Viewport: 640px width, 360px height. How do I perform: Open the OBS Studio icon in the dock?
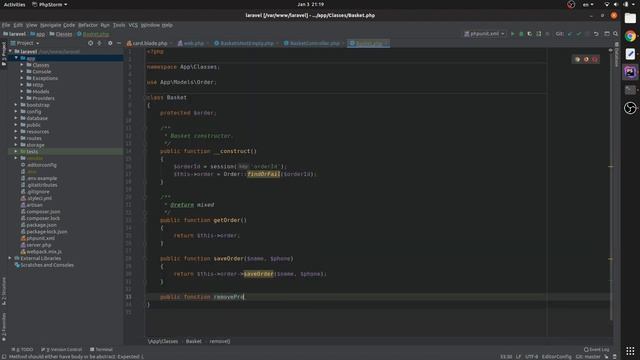(630, 108)
